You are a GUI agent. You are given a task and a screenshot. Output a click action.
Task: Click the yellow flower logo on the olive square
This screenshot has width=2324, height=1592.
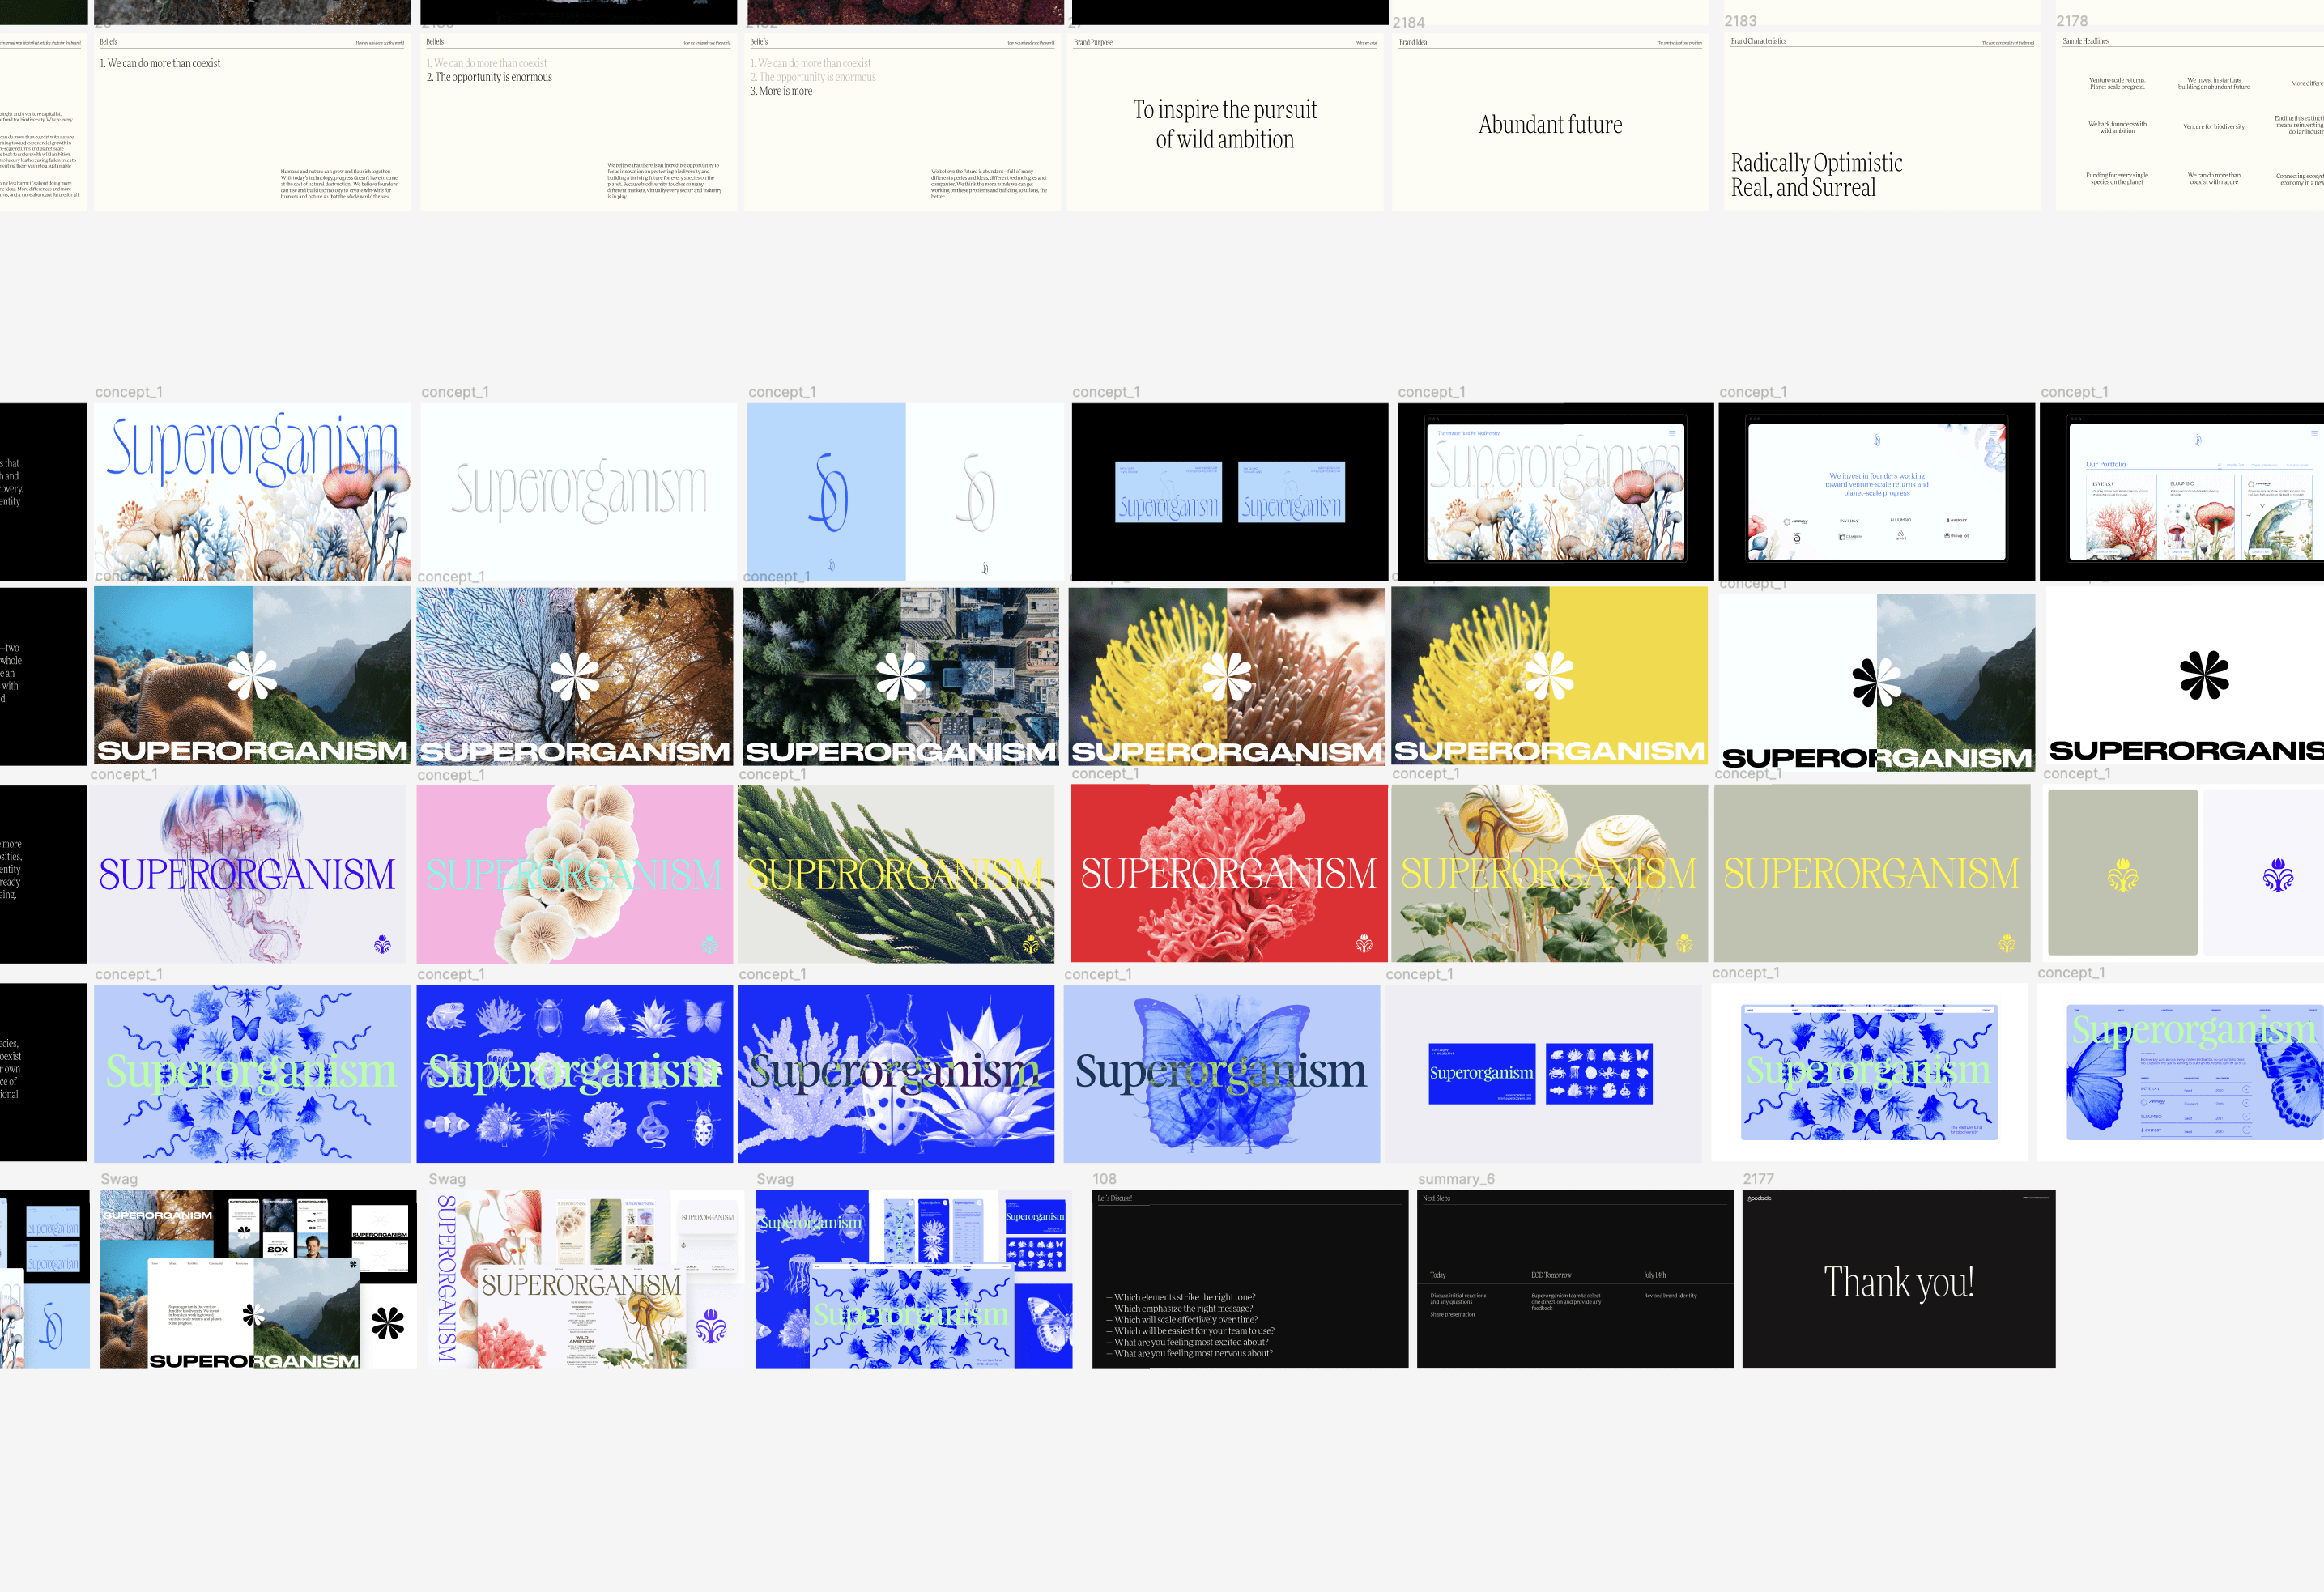coord(2122,876)
